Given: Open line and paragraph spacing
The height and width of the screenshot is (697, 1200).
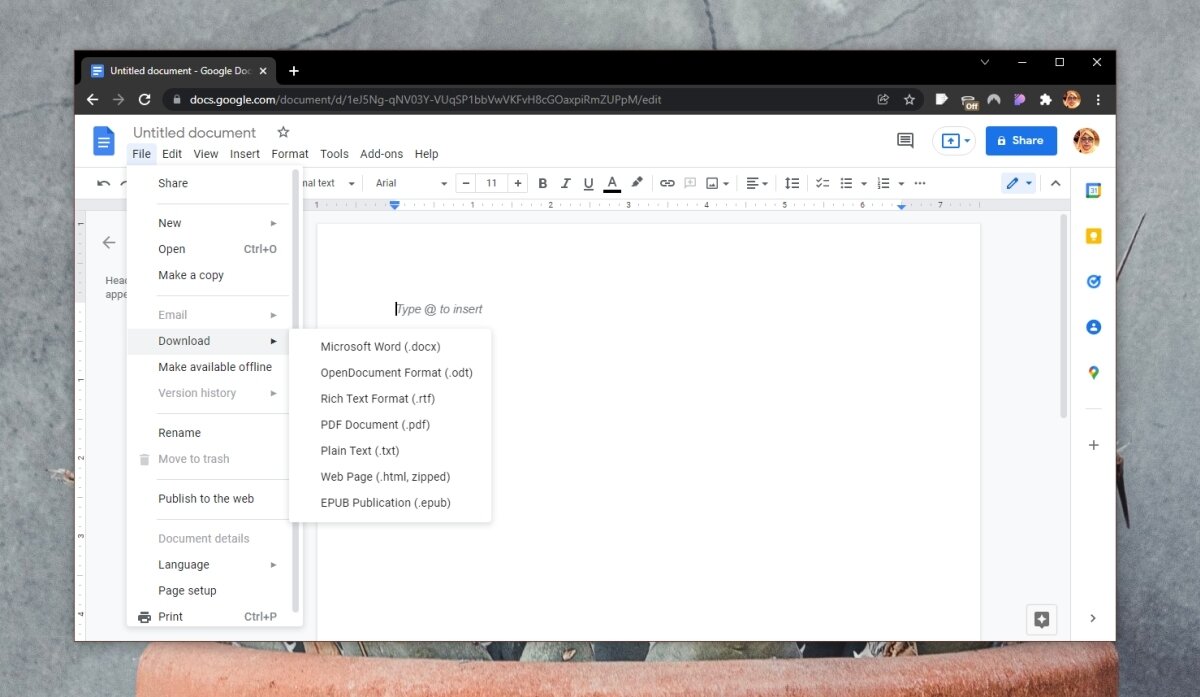Looking at the screenshot, I should click(792, 183).
